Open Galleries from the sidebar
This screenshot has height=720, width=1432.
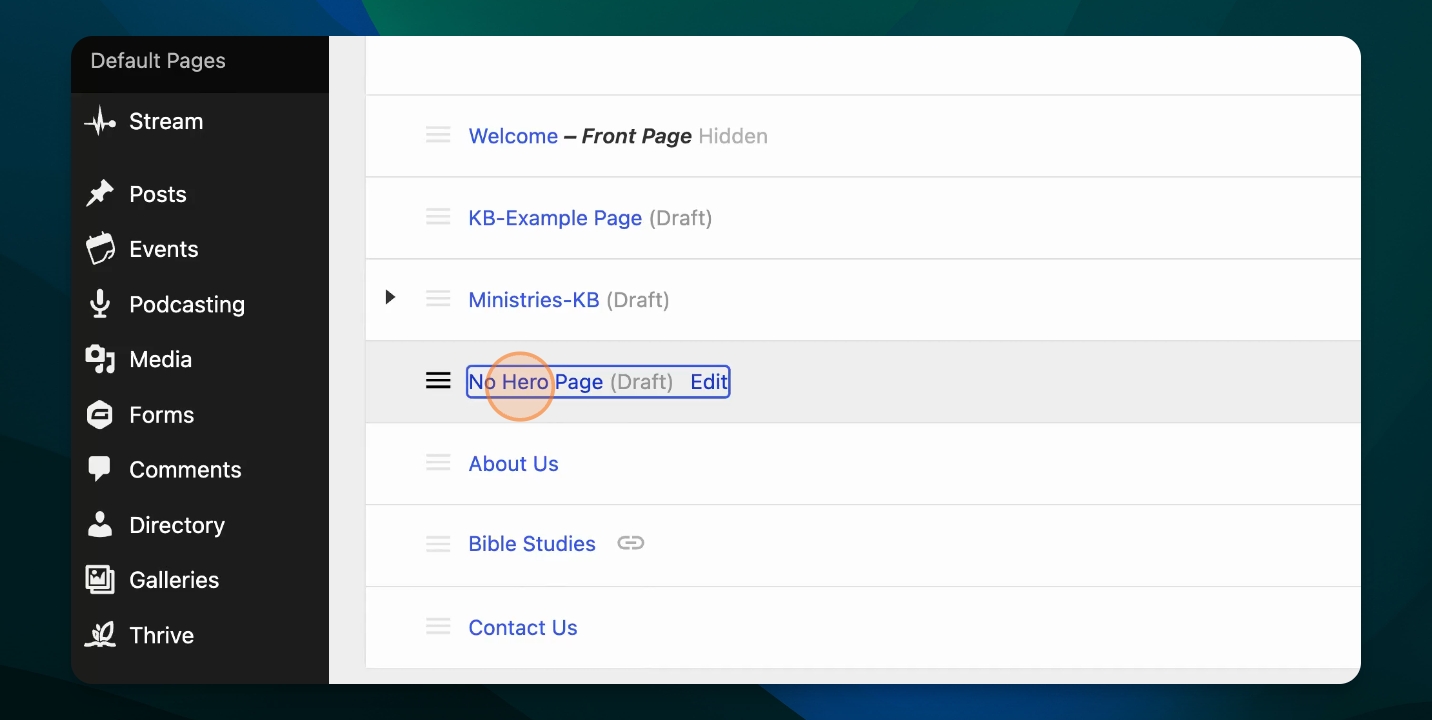coord(174,580)
